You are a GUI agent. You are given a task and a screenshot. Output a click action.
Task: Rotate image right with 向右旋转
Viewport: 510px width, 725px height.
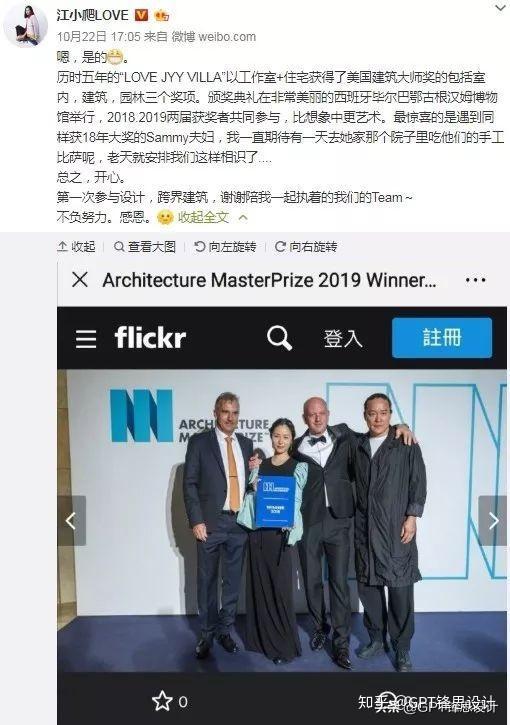306,246
